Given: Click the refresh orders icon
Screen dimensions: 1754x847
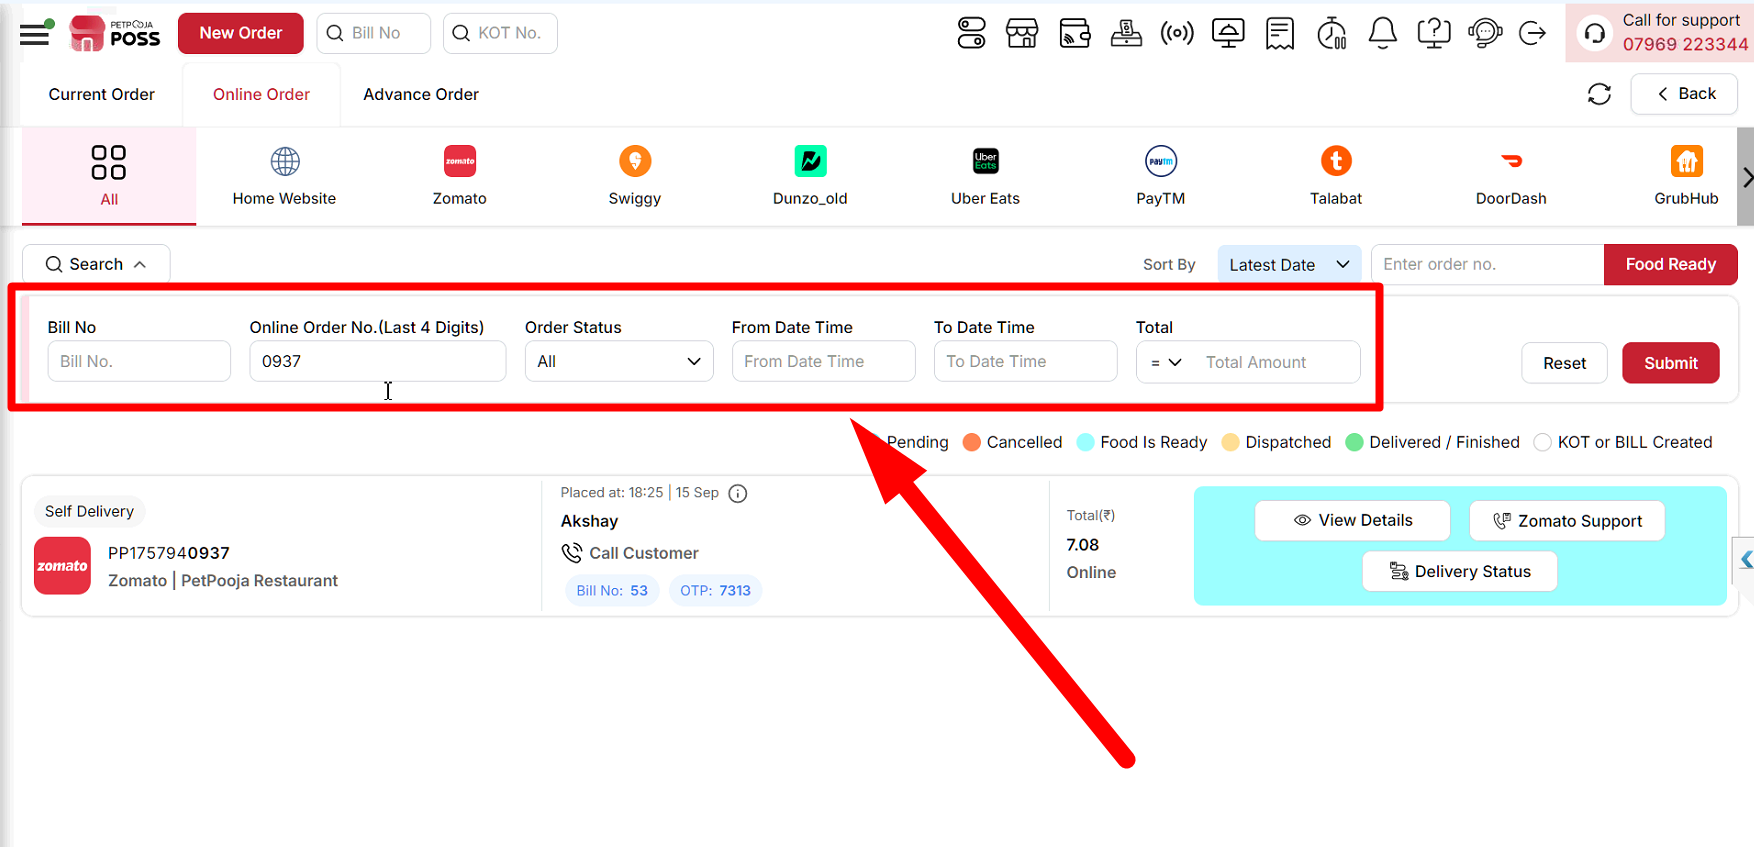Looking at the screenshot, I should pos(1599,94).
